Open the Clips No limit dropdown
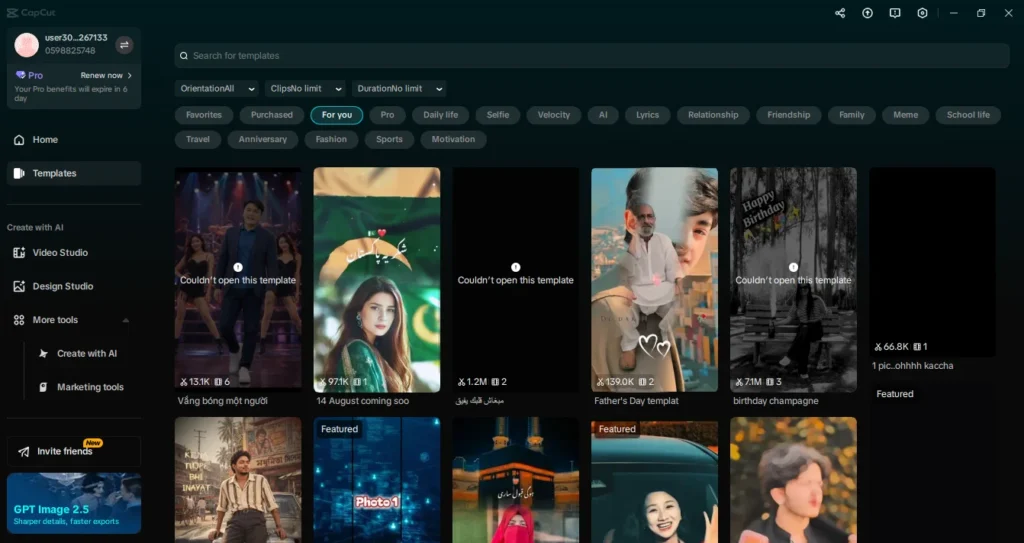Viewport: 1024px width, 543px height. [x=305, y=89]
